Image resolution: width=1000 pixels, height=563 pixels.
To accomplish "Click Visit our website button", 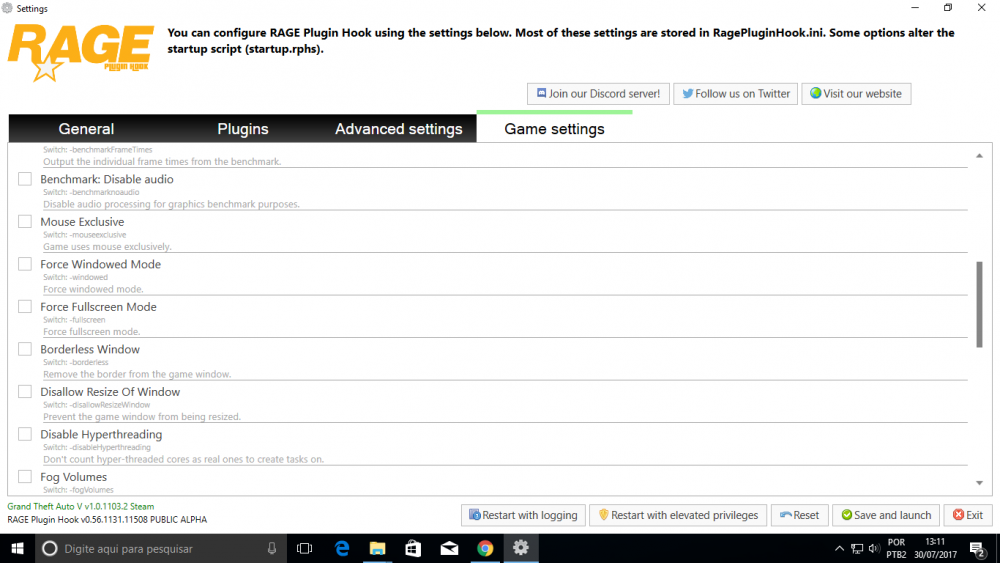I will (x=856, y=94).
